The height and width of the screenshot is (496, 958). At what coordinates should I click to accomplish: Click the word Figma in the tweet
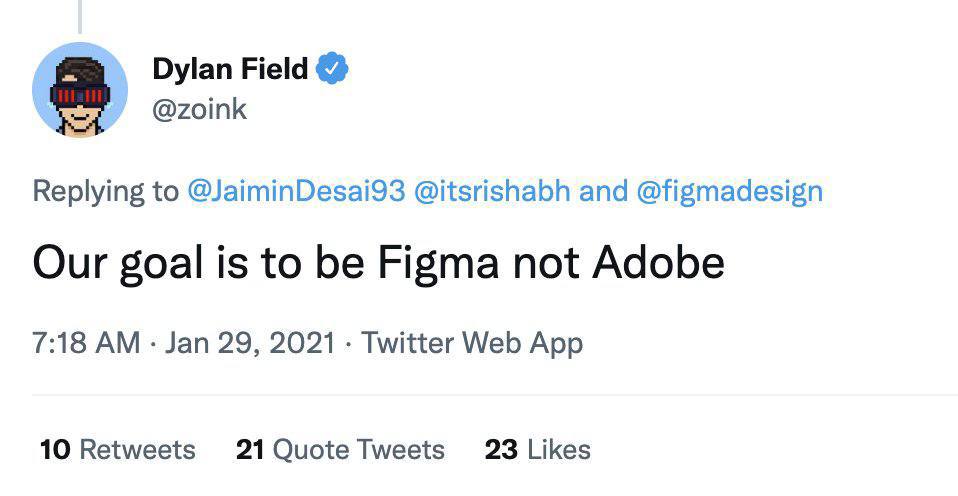[x=438, y=263]
